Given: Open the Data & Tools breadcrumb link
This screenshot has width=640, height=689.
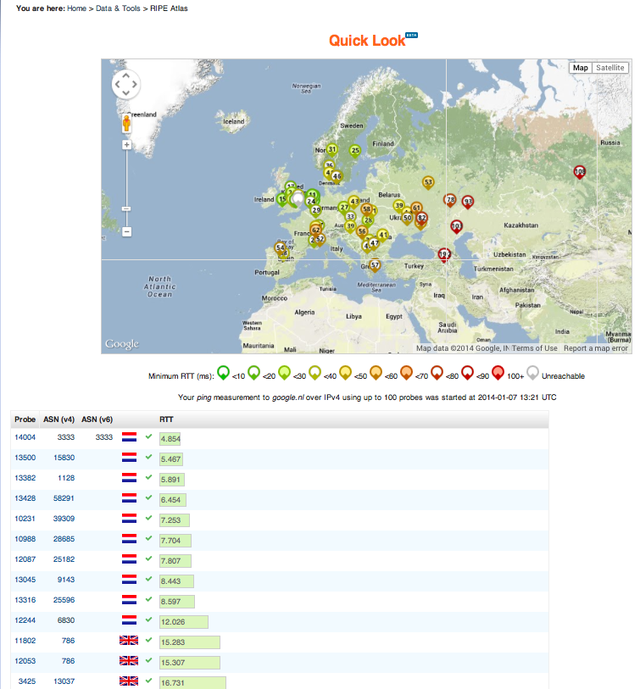Looking at the screenshot, I should point(118,8).
